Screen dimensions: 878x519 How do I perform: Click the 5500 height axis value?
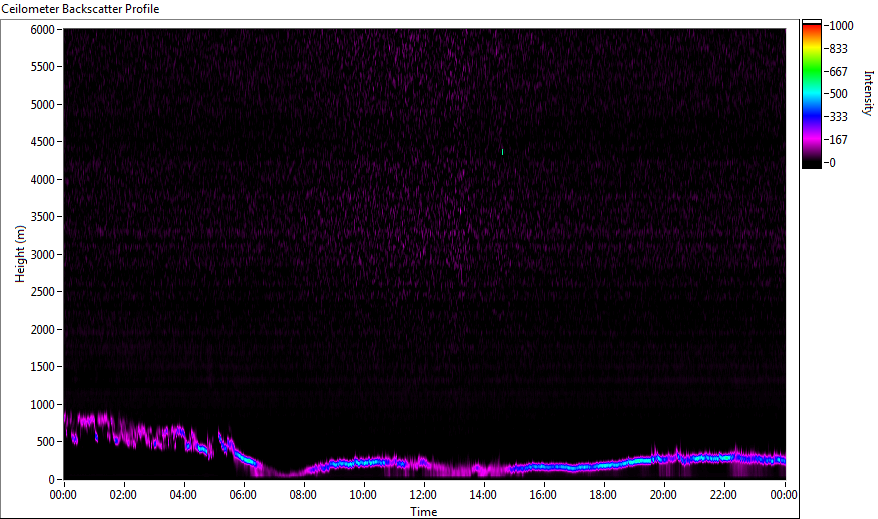click(43, 67)
